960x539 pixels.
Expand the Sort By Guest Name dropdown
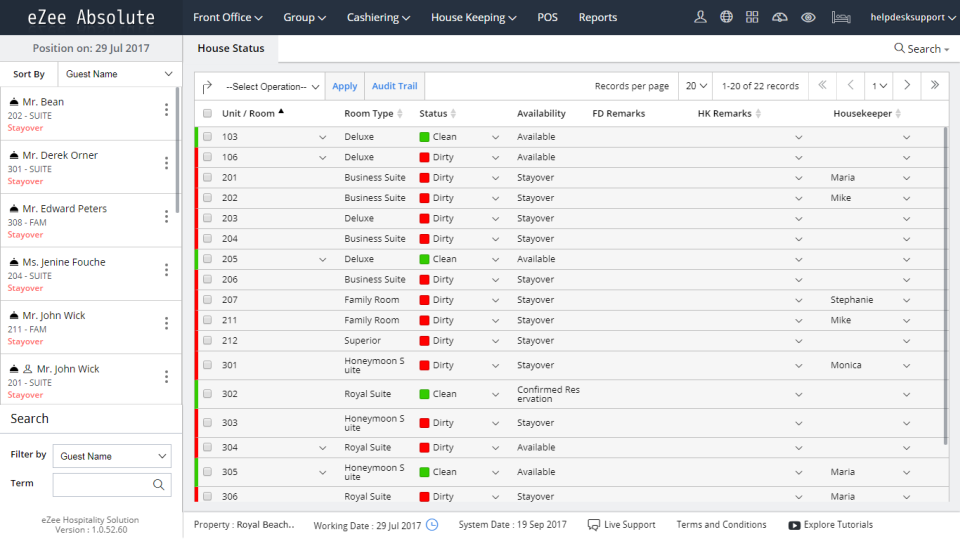(x=118, y=74)
